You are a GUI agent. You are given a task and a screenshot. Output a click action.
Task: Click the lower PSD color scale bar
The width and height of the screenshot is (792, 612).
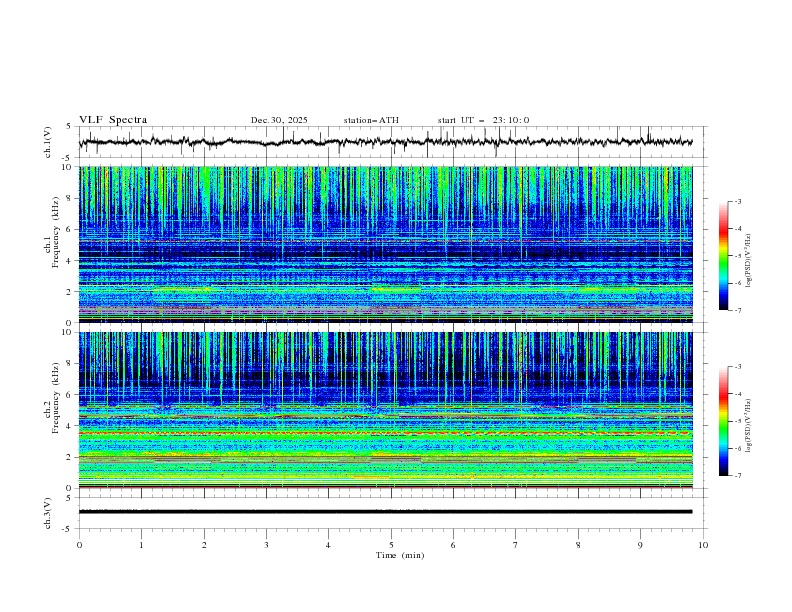pyautogui.click(x=723, y=421)
